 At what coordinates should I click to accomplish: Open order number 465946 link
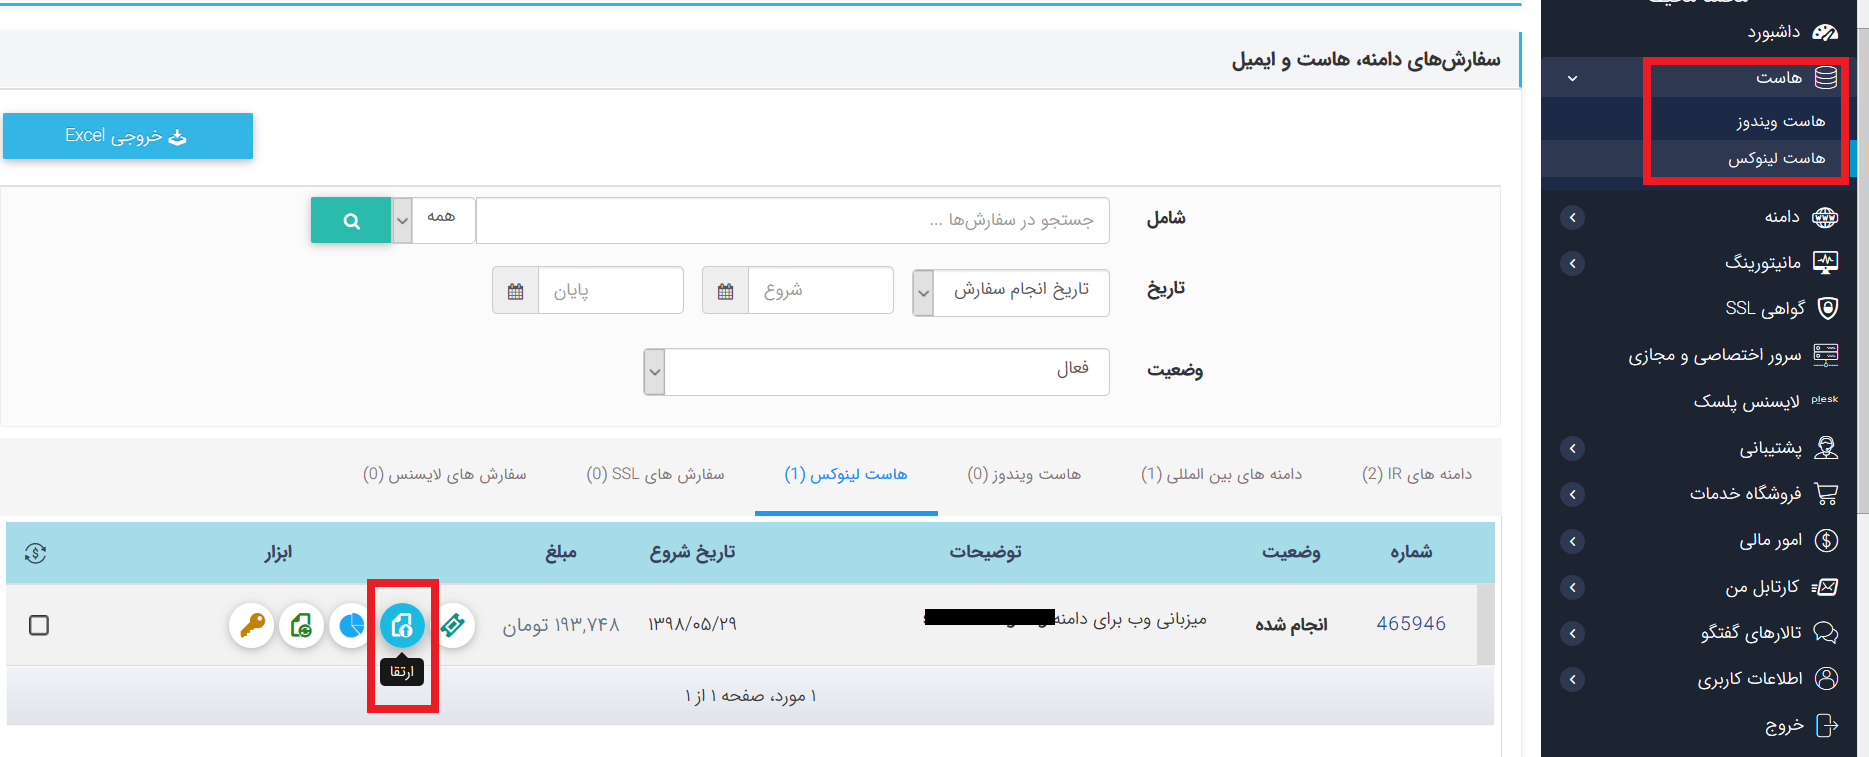point(1410,624)
